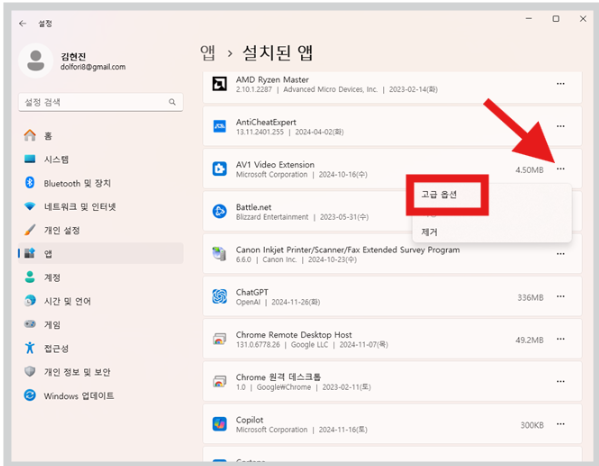
Task: Open more options for AntiCheatExpert
Action: [560, 126]
